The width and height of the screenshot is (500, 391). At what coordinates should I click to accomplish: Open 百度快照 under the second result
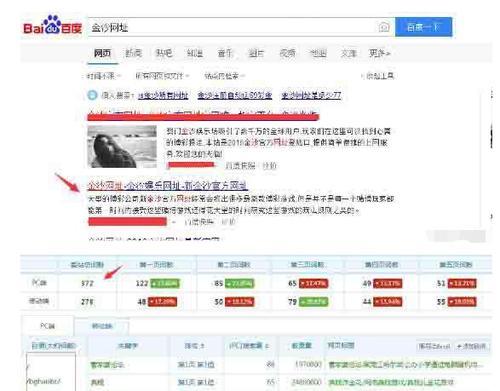pyautogui.click(x=199, y=222)
